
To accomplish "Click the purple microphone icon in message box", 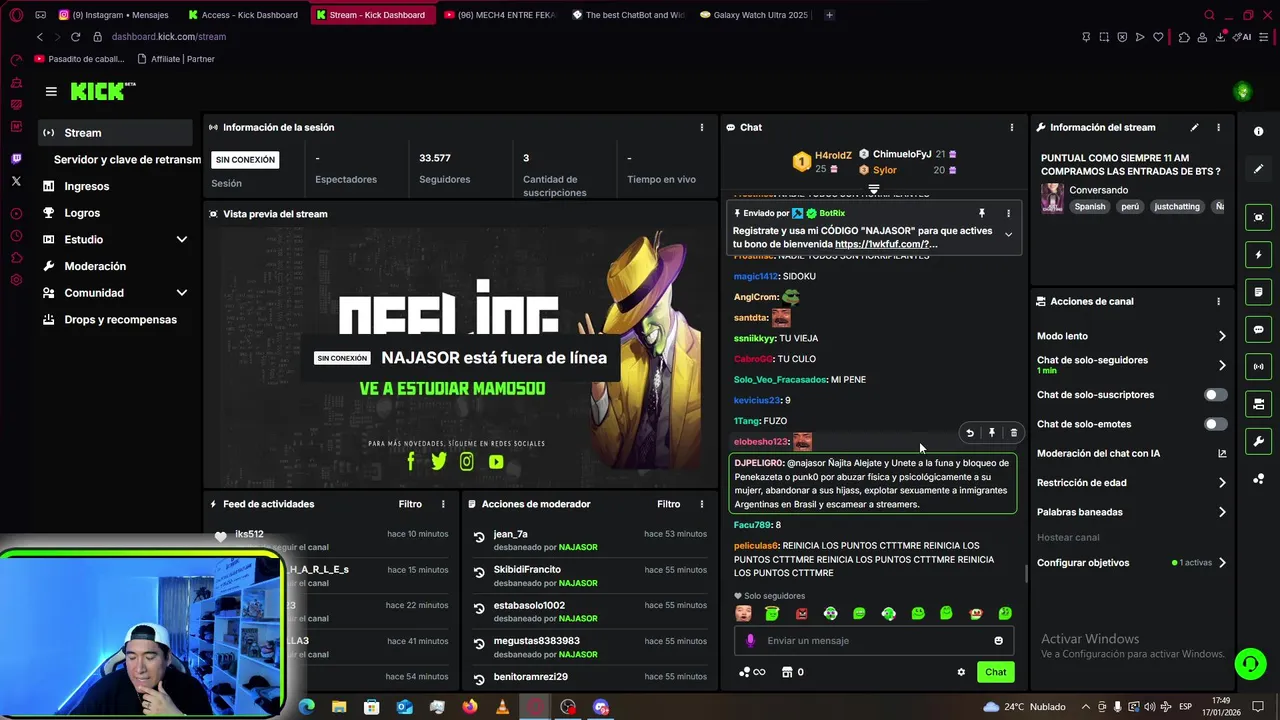I will click(x=750, y=641).
